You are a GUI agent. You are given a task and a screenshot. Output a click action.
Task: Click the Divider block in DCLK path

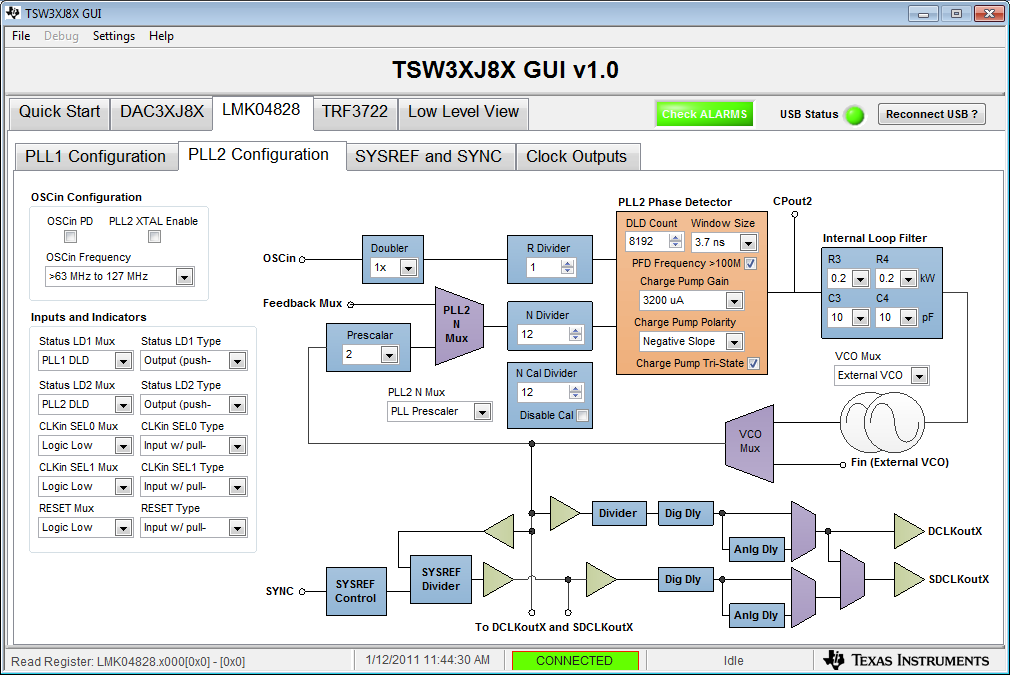coord(618,513)
